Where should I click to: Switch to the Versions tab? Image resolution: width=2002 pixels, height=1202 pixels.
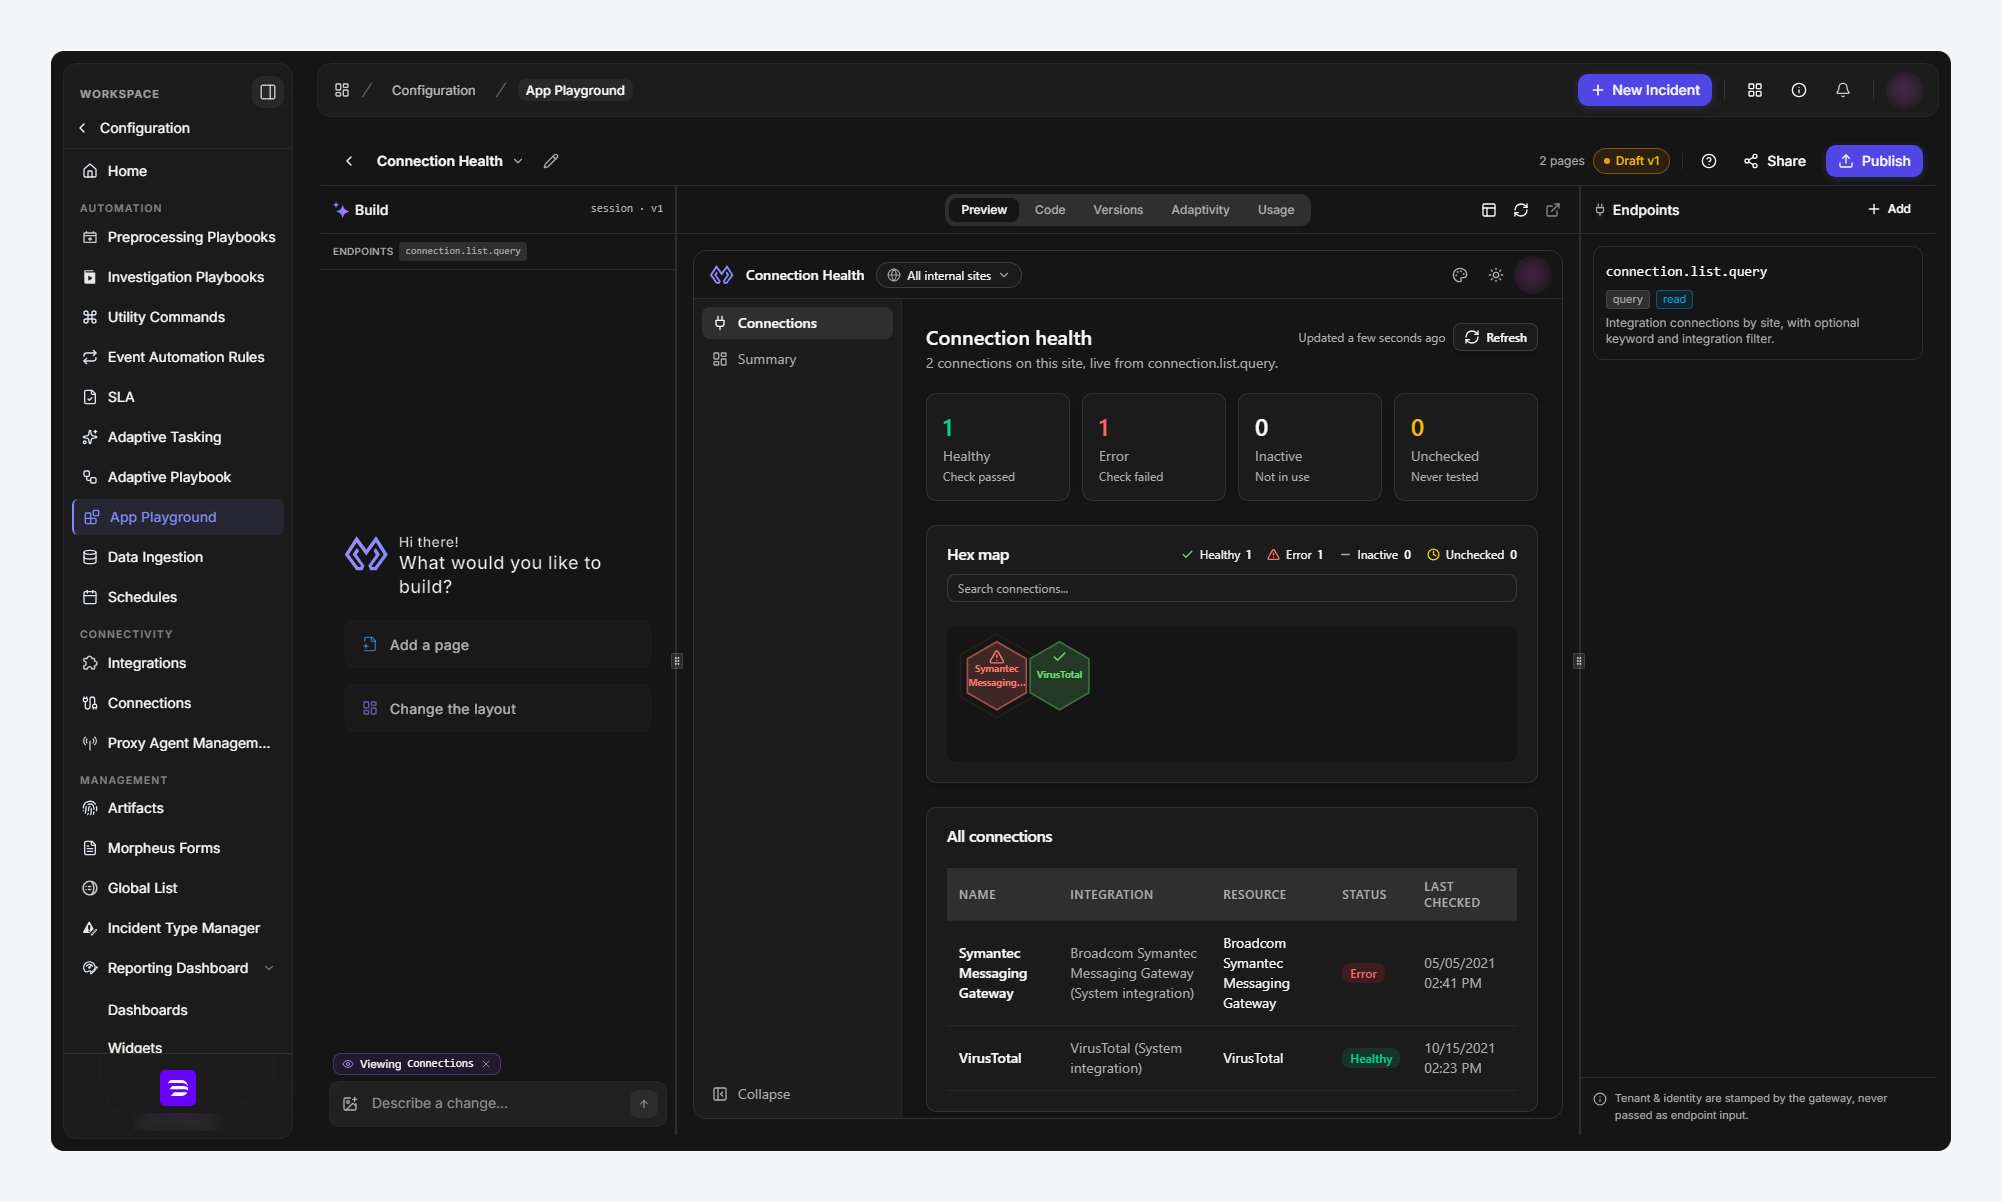(x=1118, y=210)
